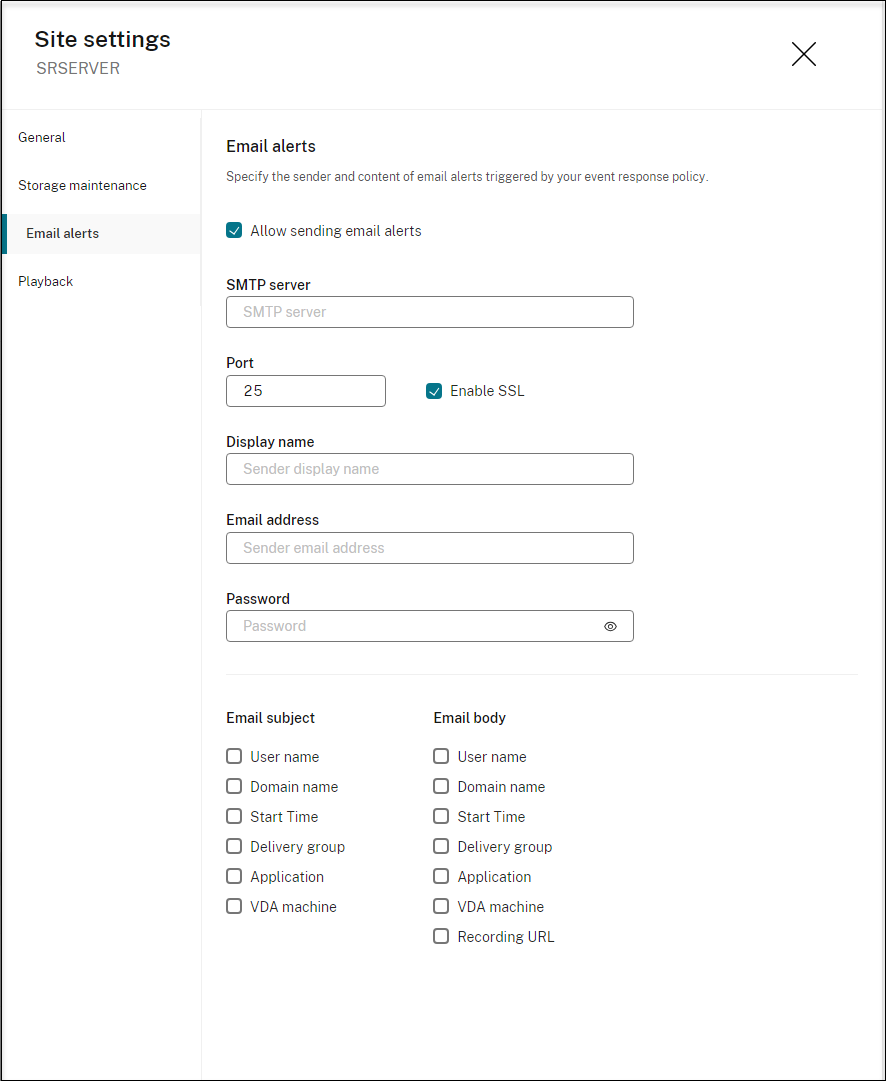This screenshot has height=1081, width=886.
Task: Click the Sender display name field
Action: [430, 469]
